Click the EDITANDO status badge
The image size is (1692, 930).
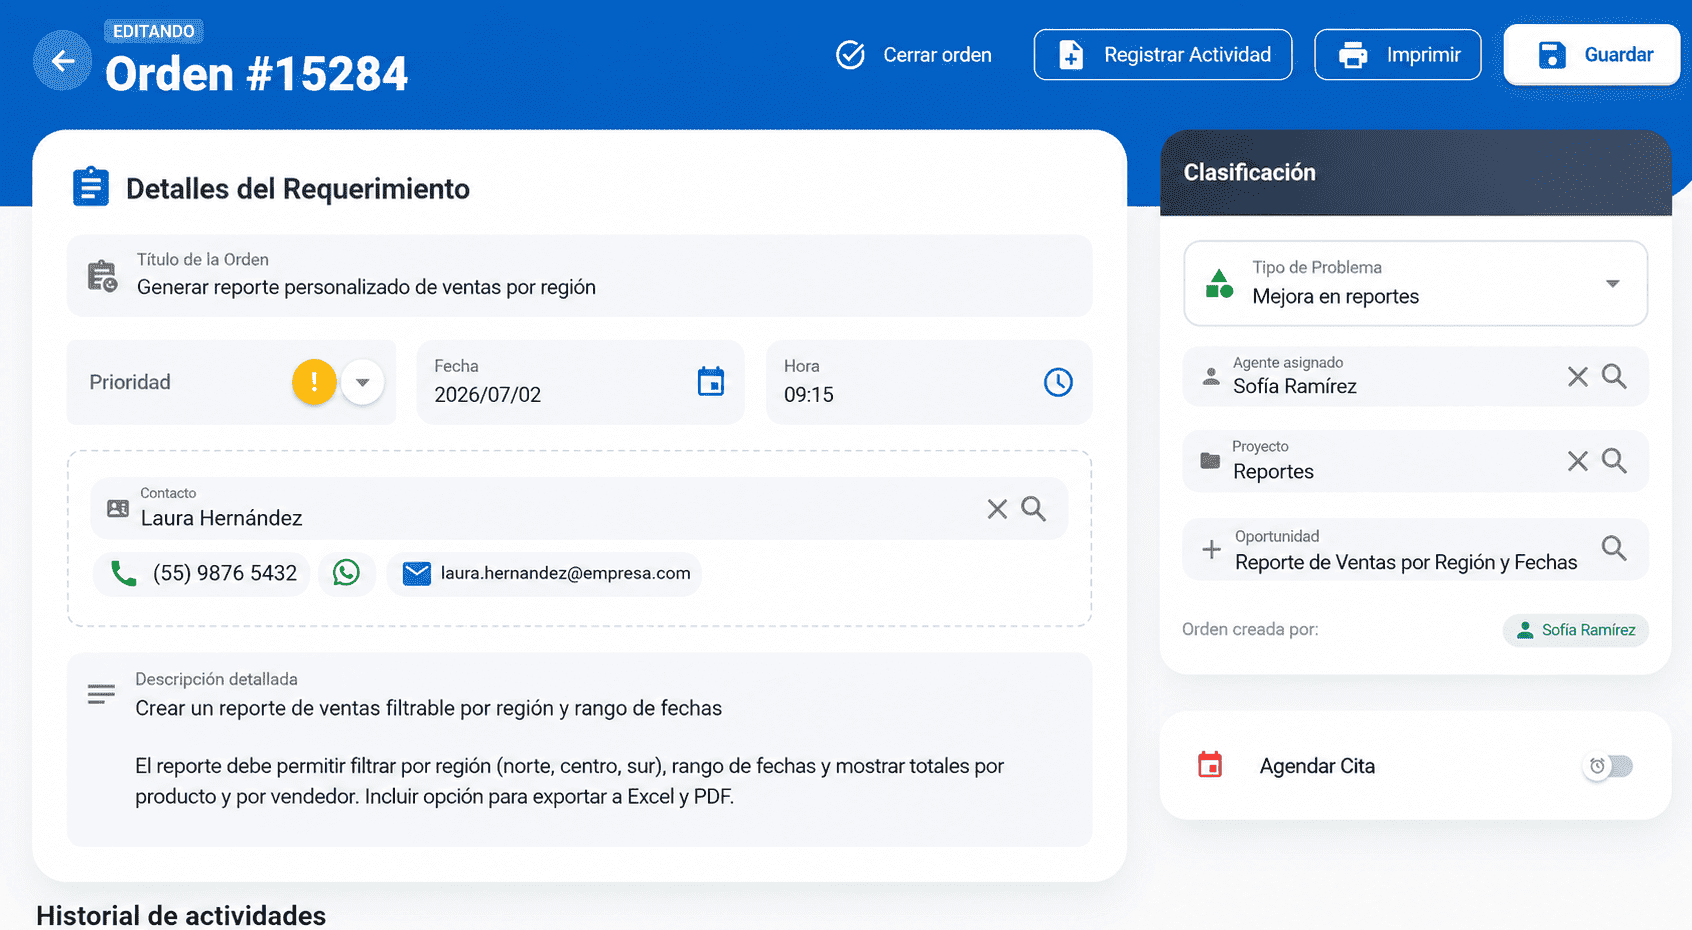click(x=154, y=31)
